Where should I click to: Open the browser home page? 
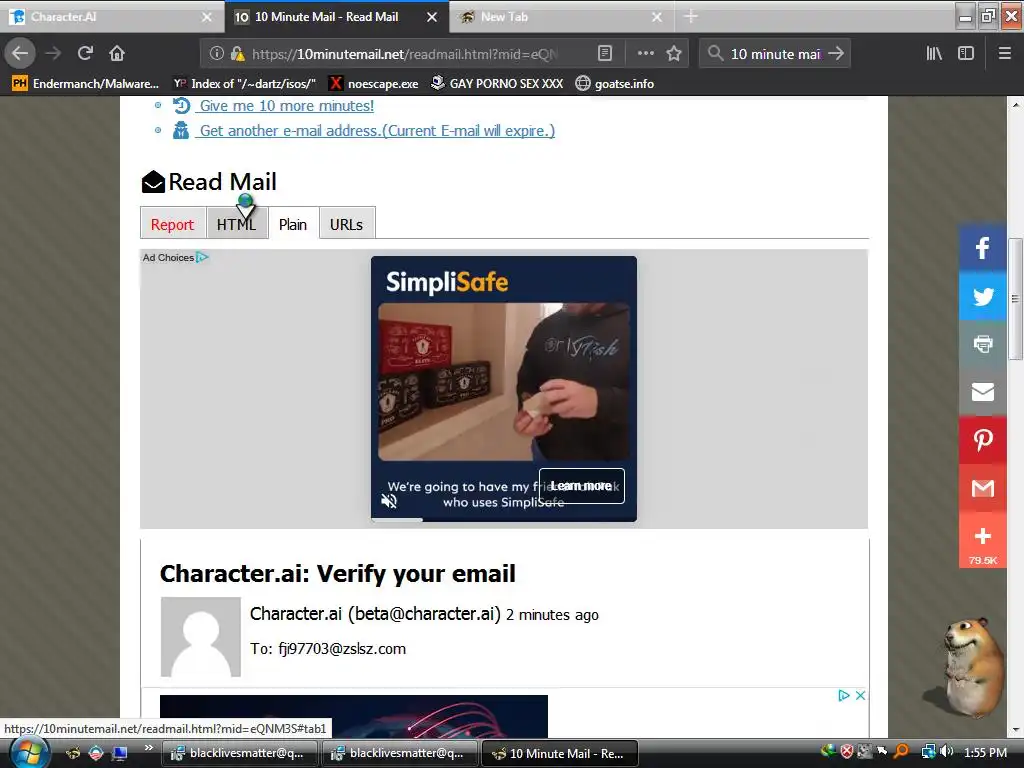(x=117, y=53)
